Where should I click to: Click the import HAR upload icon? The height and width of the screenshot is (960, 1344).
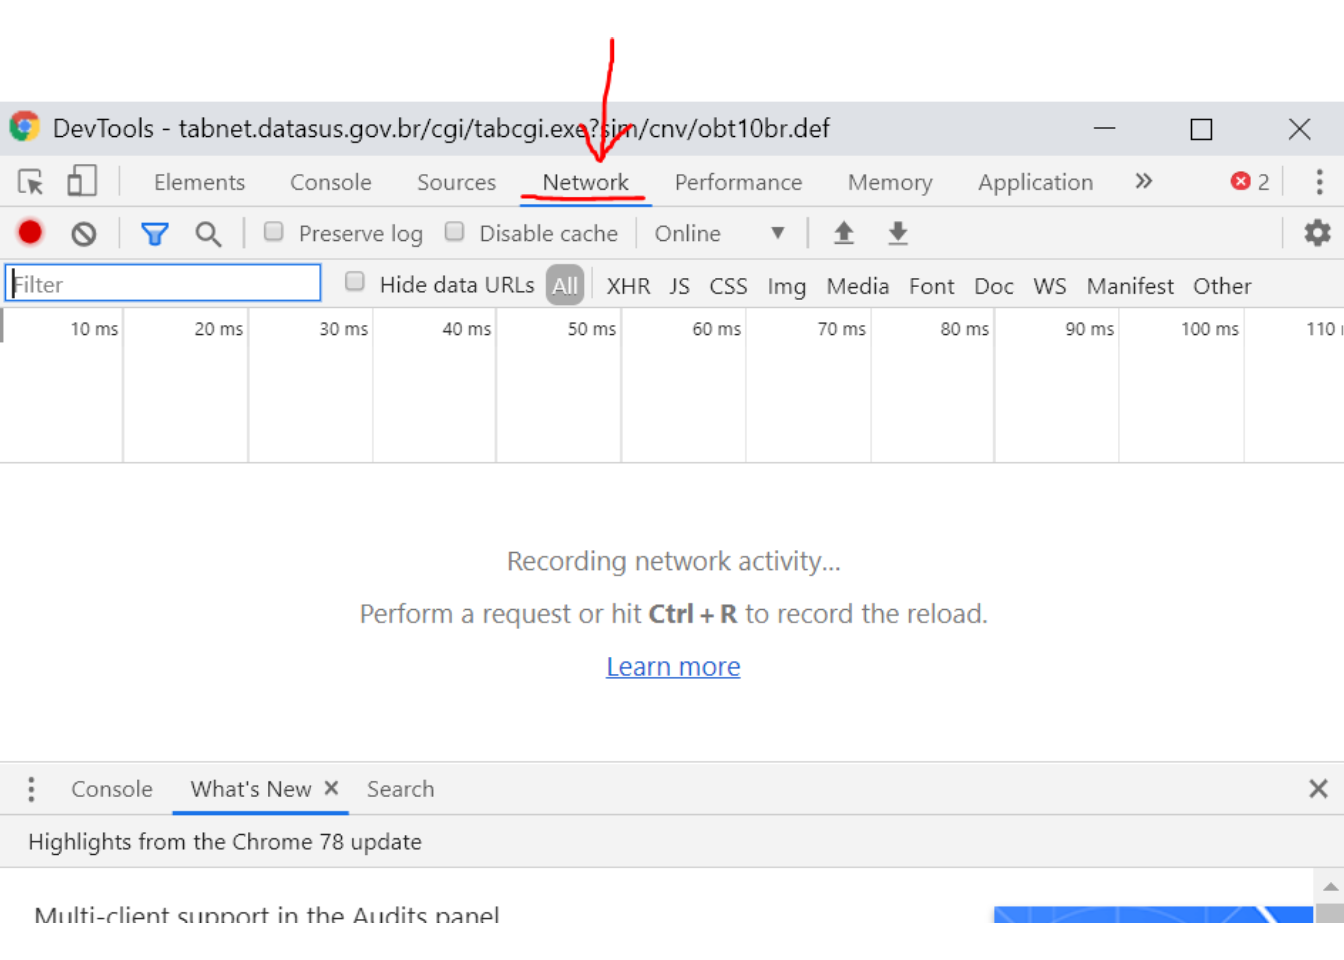844,233
